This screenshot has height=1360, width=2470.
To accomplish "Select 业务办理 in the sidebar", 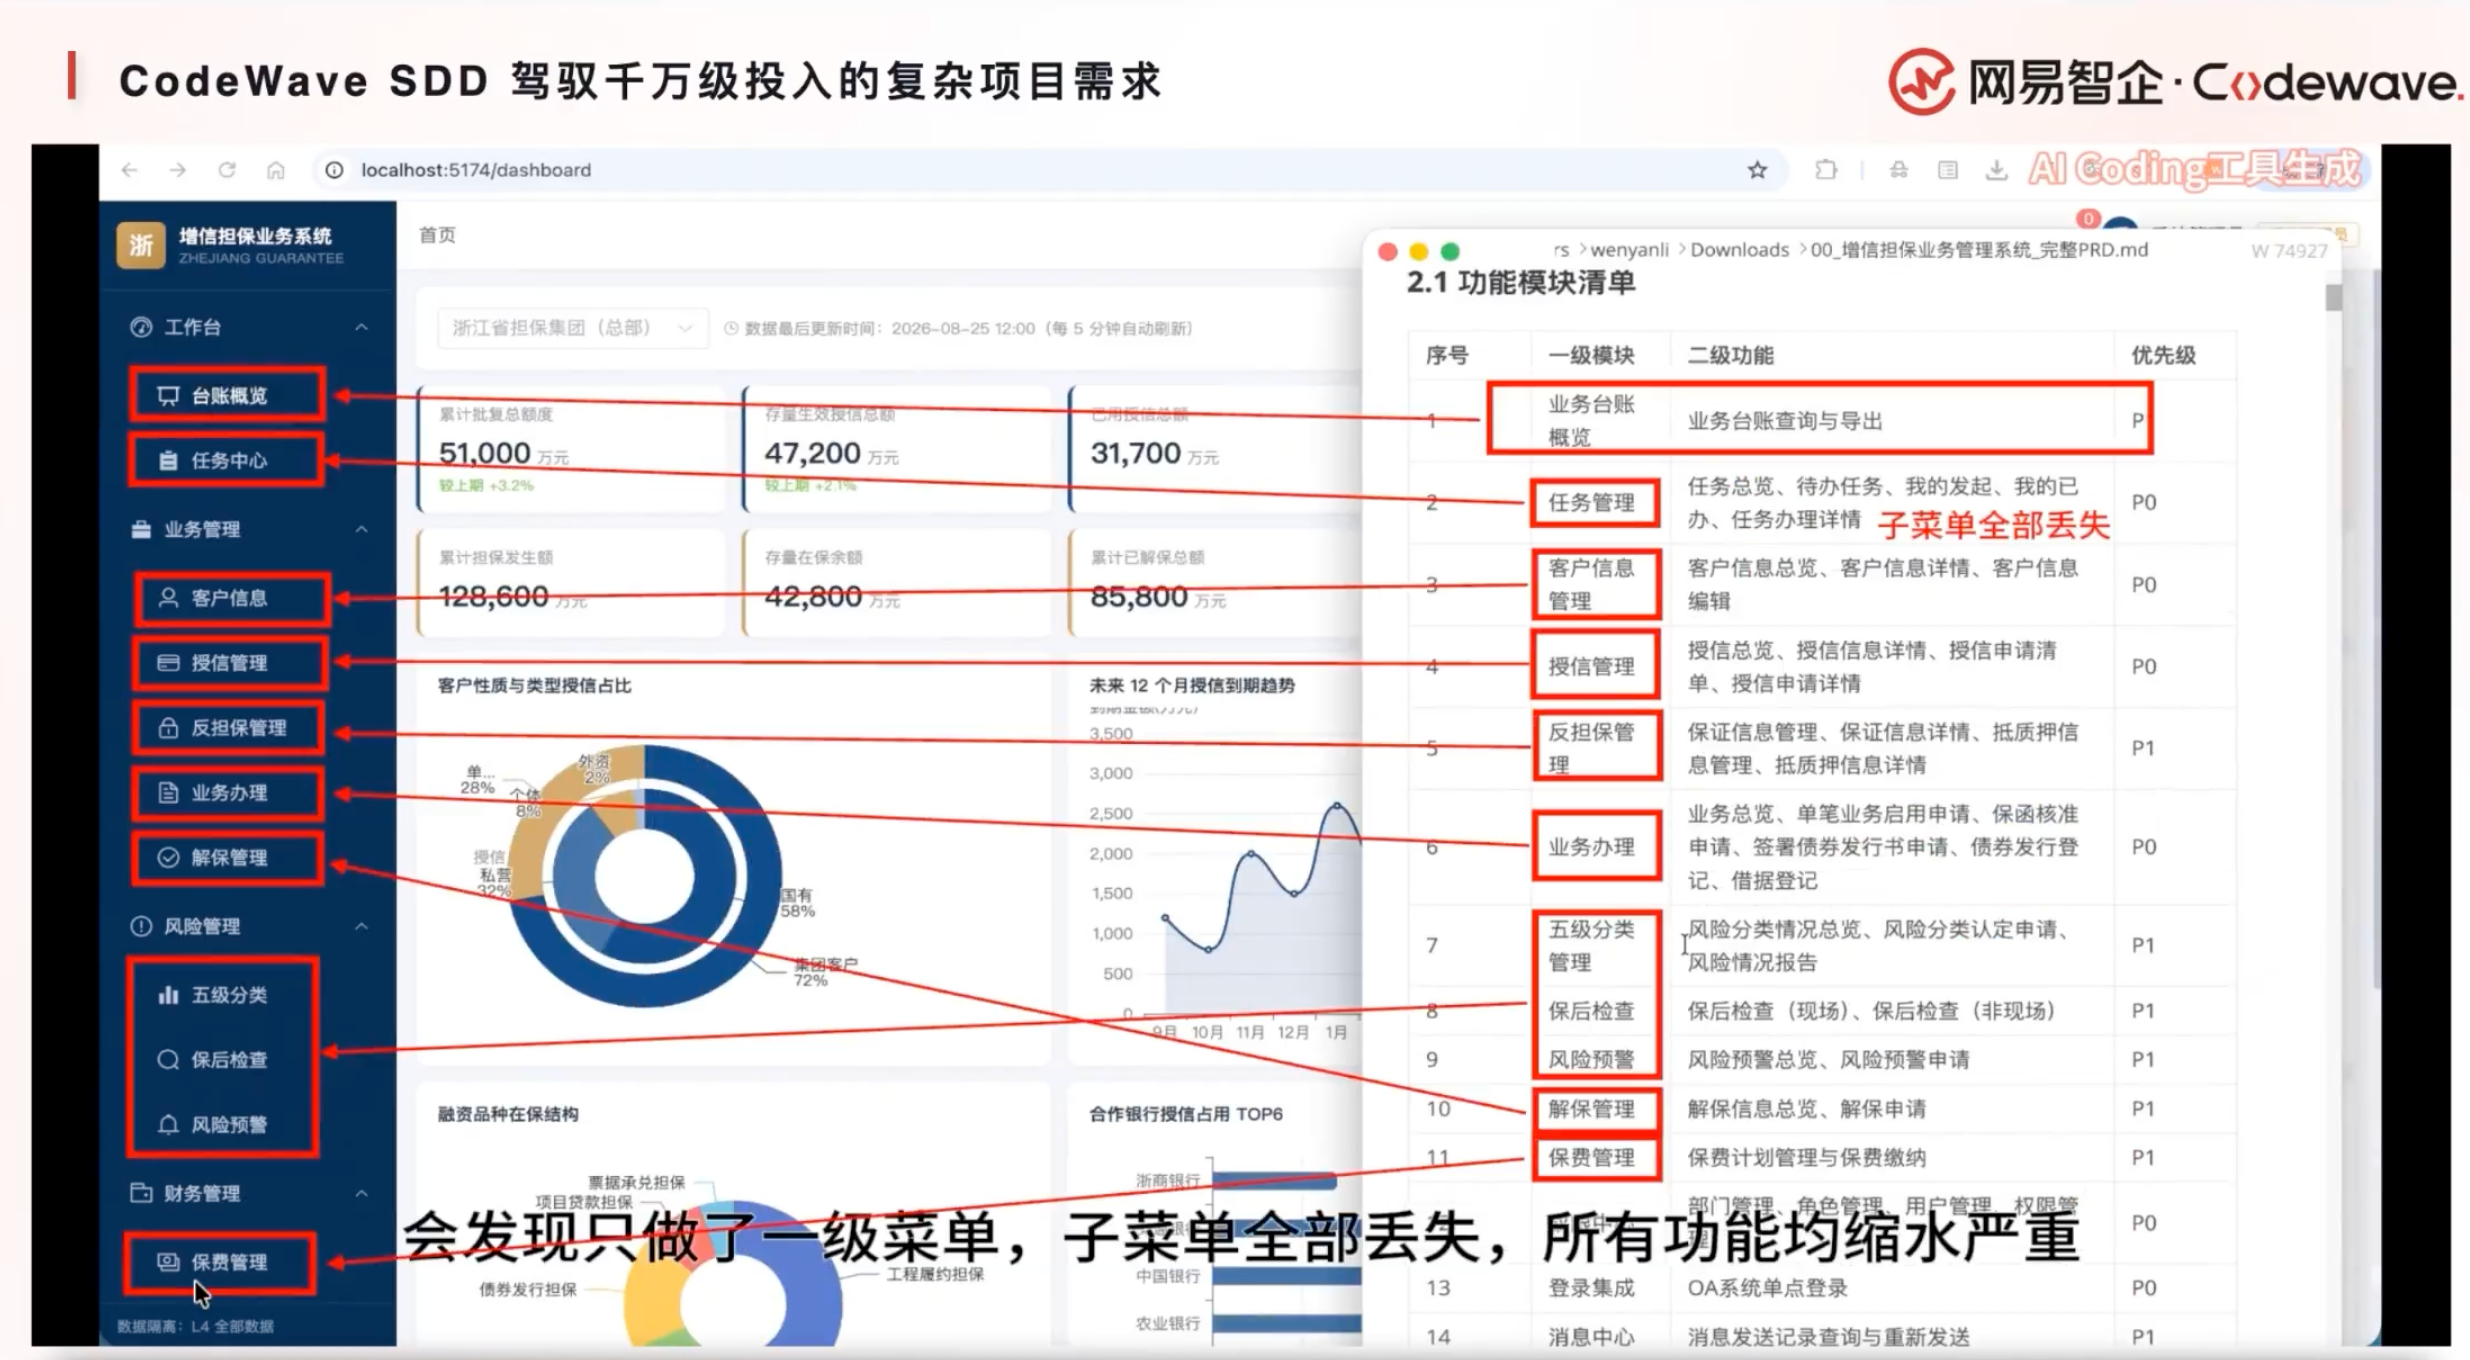I will 228,793.
